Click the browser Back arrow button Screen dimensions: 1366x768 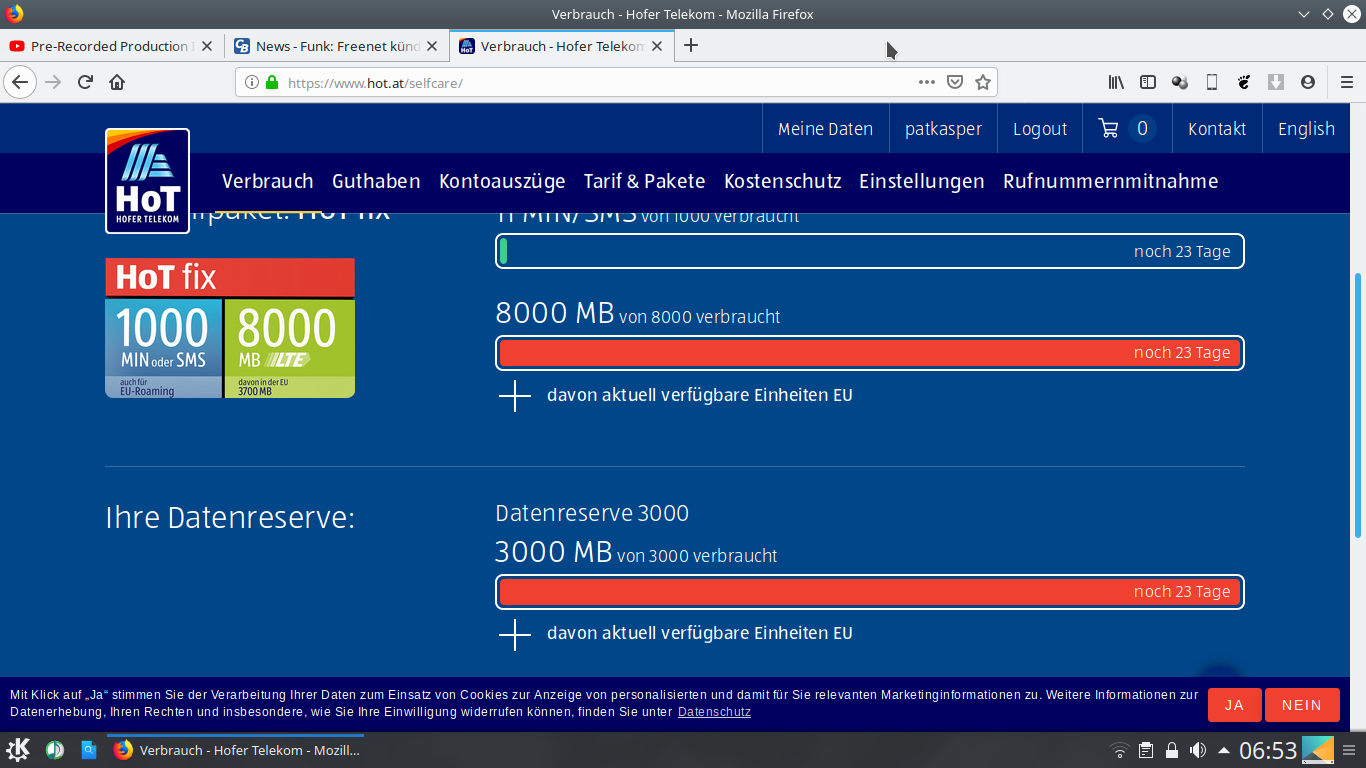[x=20, y=82]
